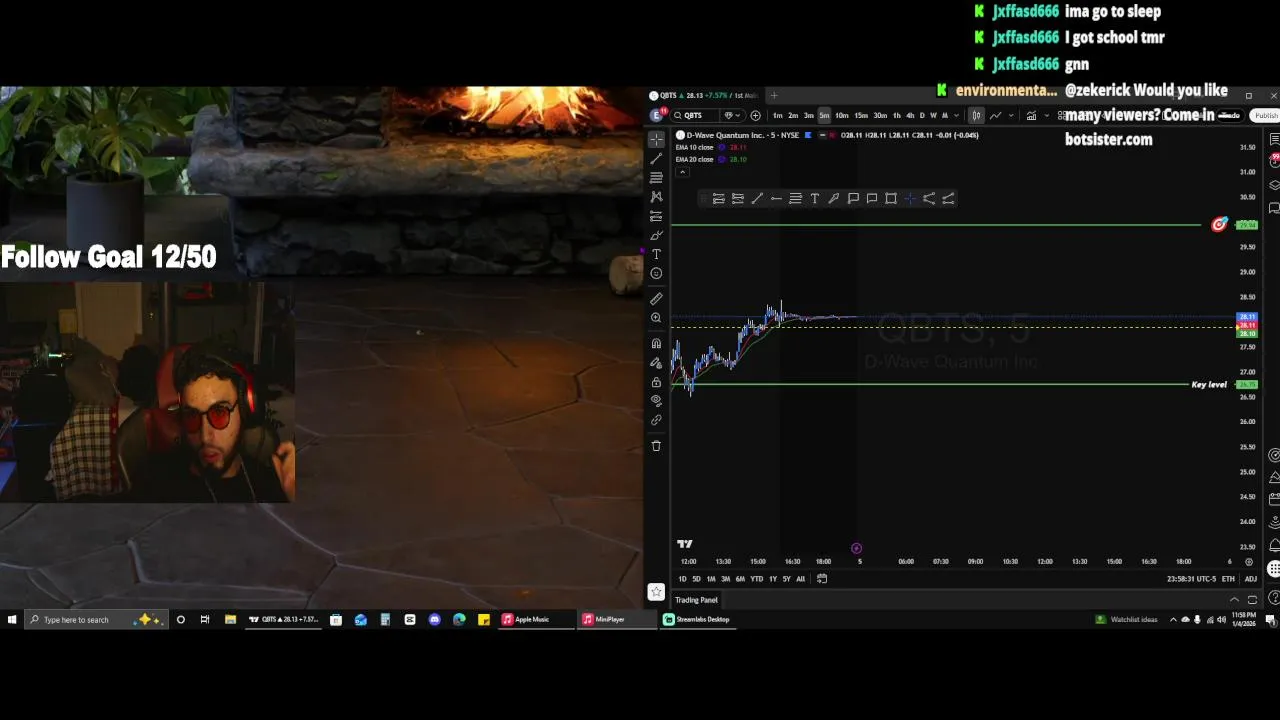
Task: Open the emoji icons tool
Action: [656, 273]
